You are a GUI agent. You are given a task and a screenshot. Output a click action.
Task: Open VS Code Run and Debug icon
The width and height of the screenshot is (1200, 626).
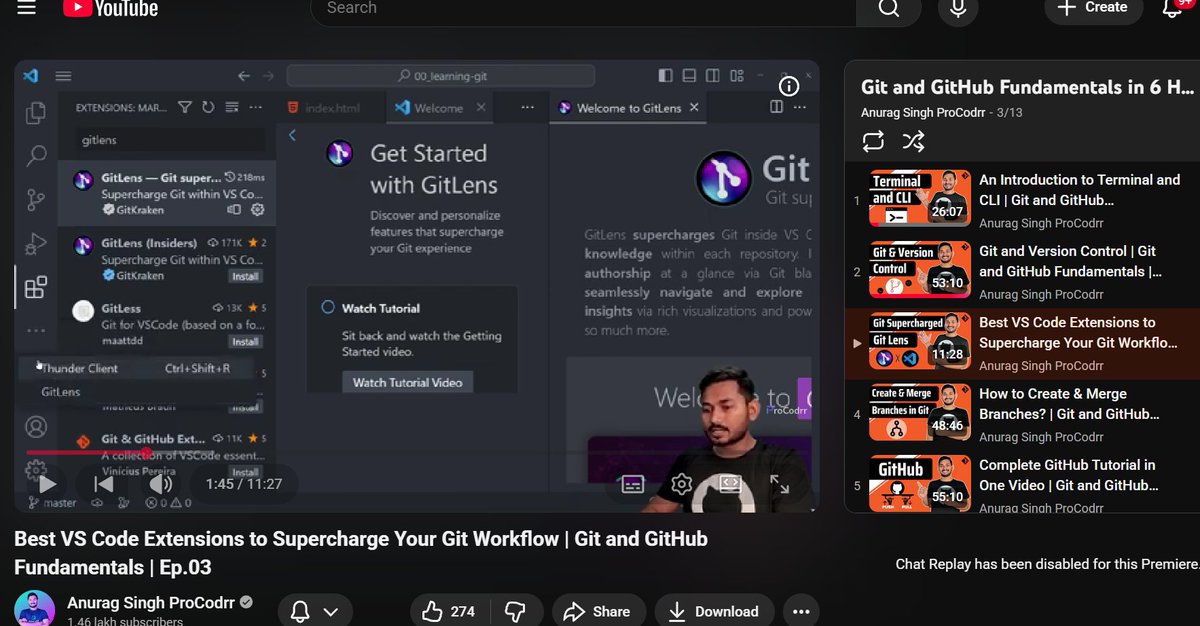point(36,243)
